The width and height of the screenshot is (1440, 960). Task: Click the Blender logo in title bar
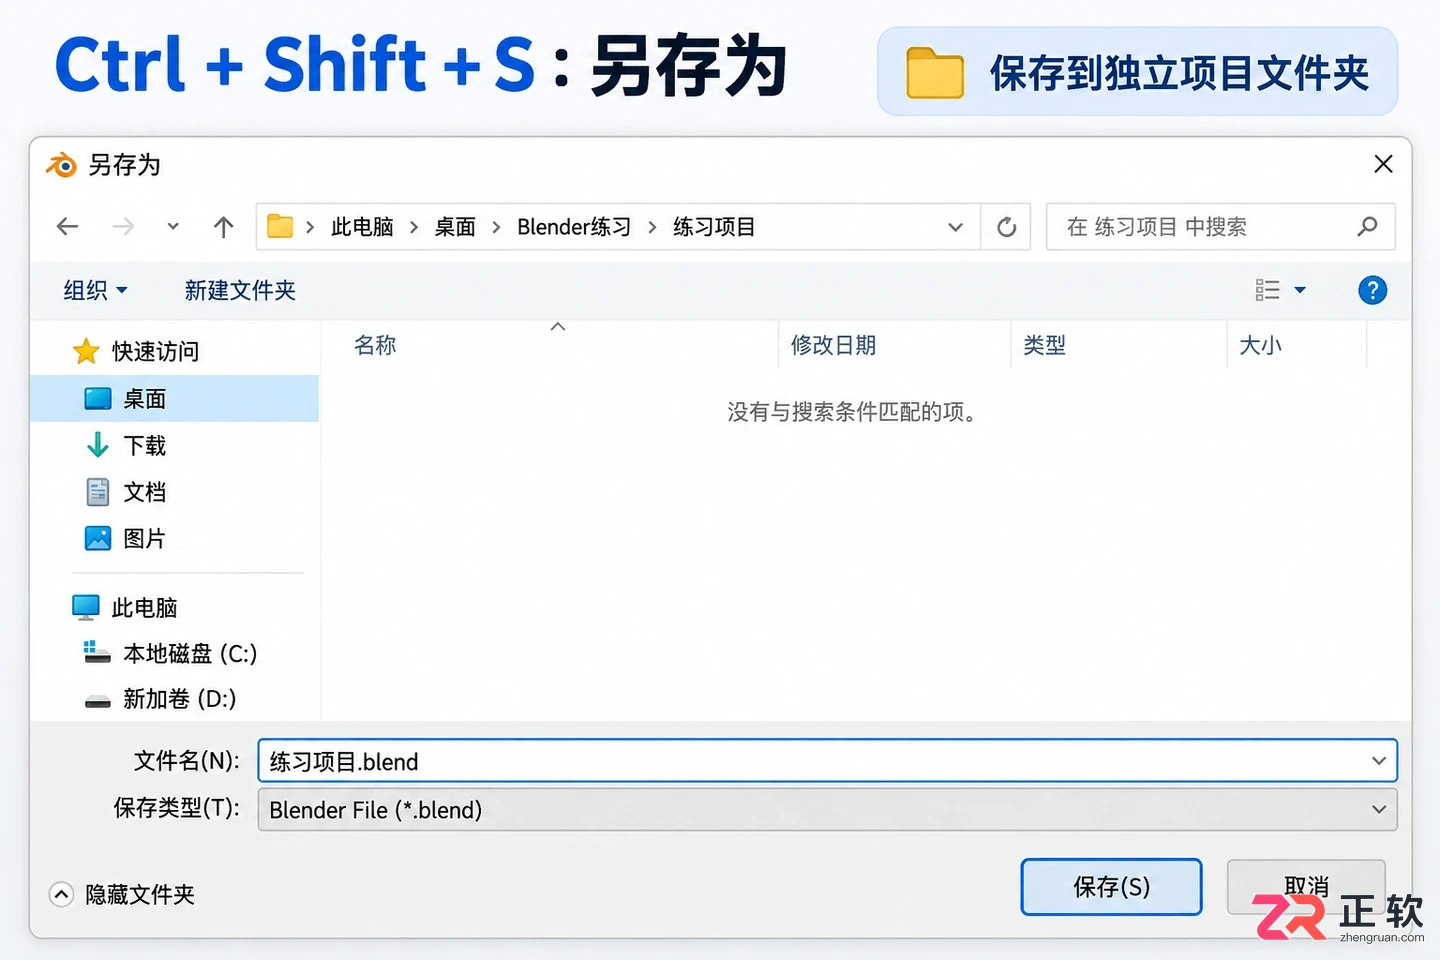click(x=61, y=164)
